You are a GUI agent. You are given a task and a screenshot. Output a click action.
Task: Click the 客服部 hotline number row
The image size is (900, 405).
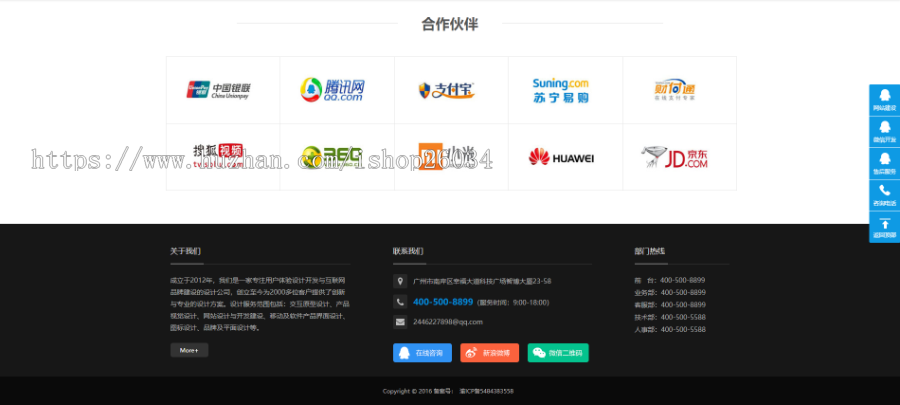670,305
